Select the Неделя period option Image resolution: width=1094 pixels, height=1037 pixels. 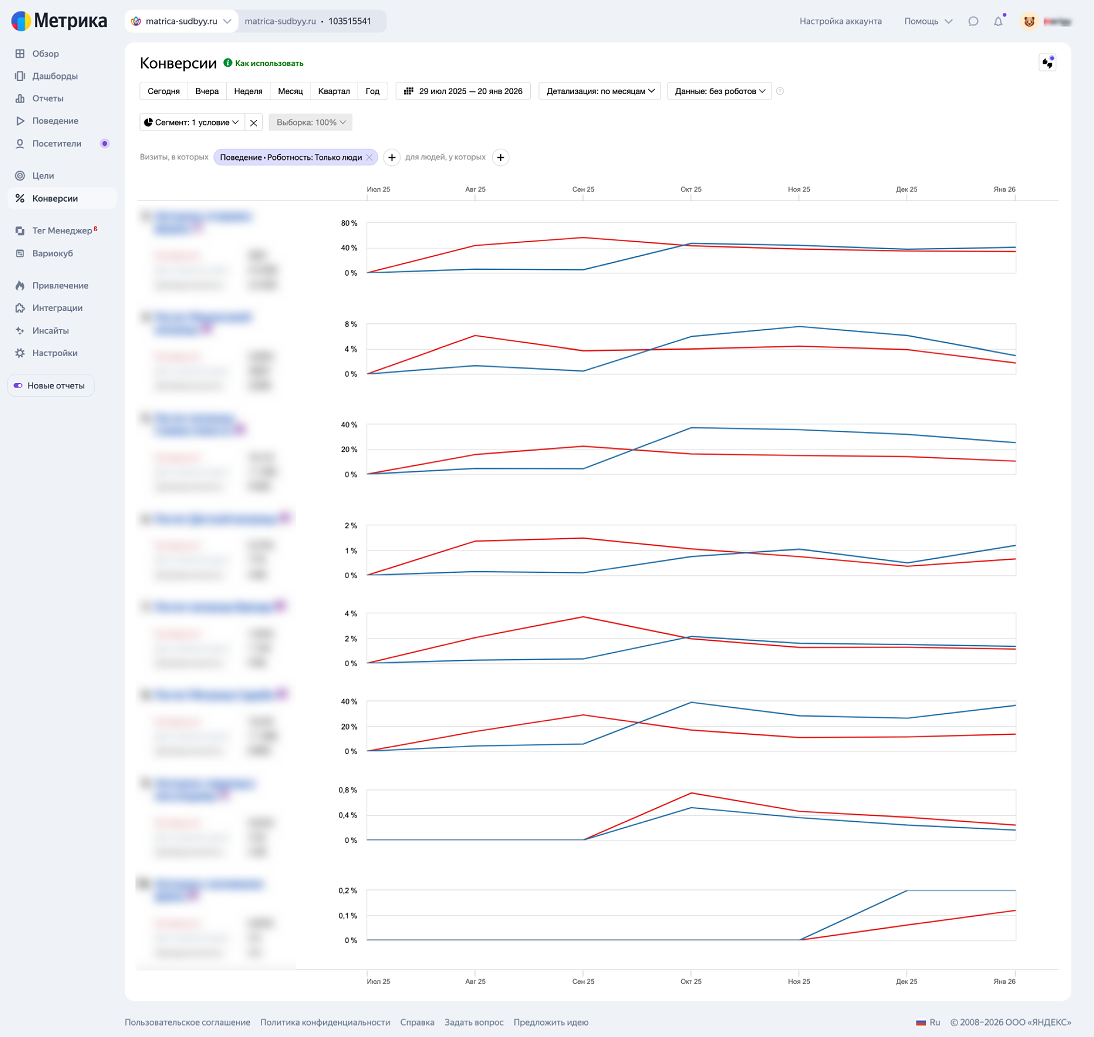tap(248, 91)
